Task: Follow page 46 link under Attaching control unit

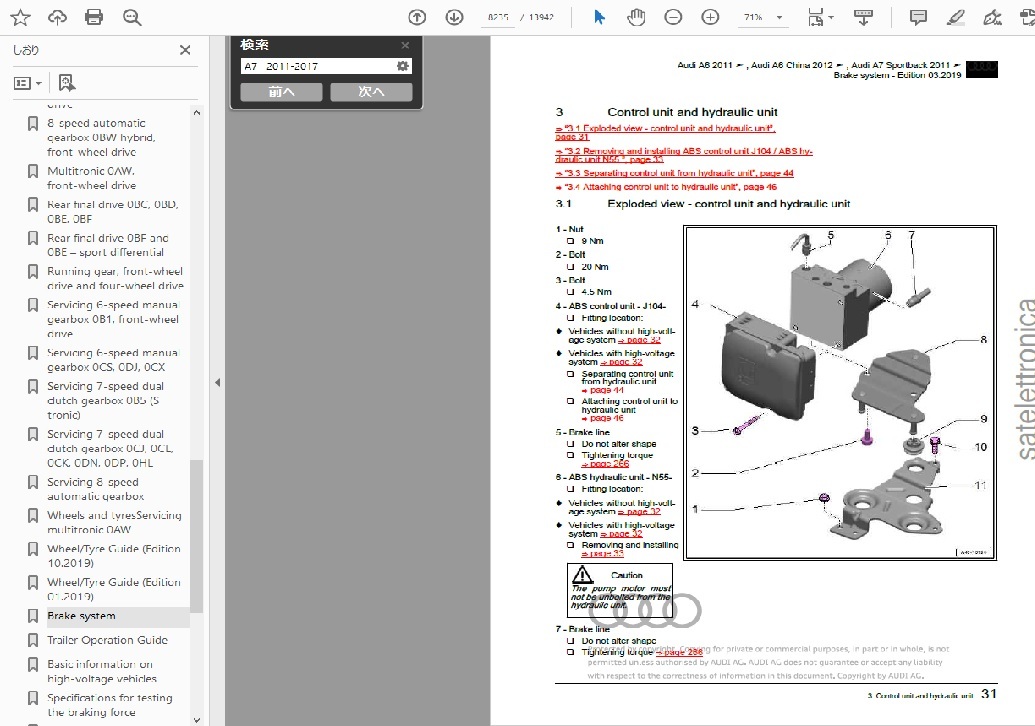Action: [603, 418]
